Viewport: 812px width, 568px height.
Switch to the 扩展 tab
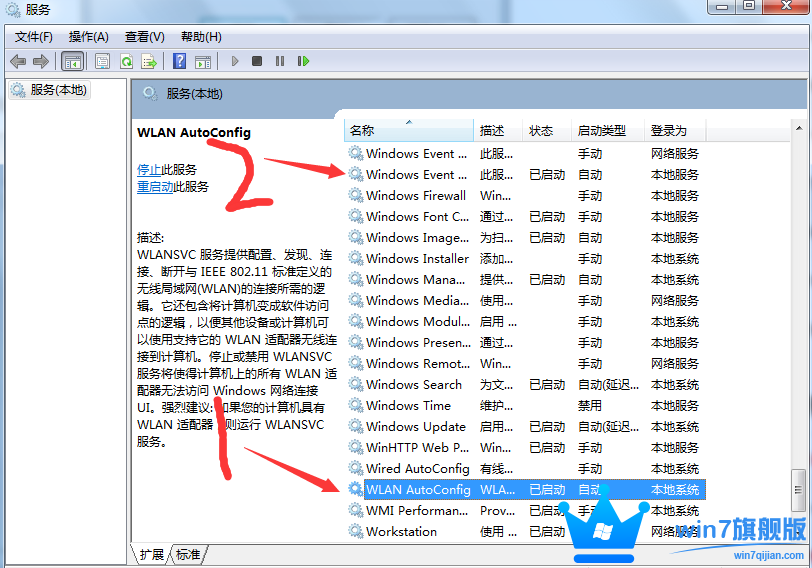point(151,555)
